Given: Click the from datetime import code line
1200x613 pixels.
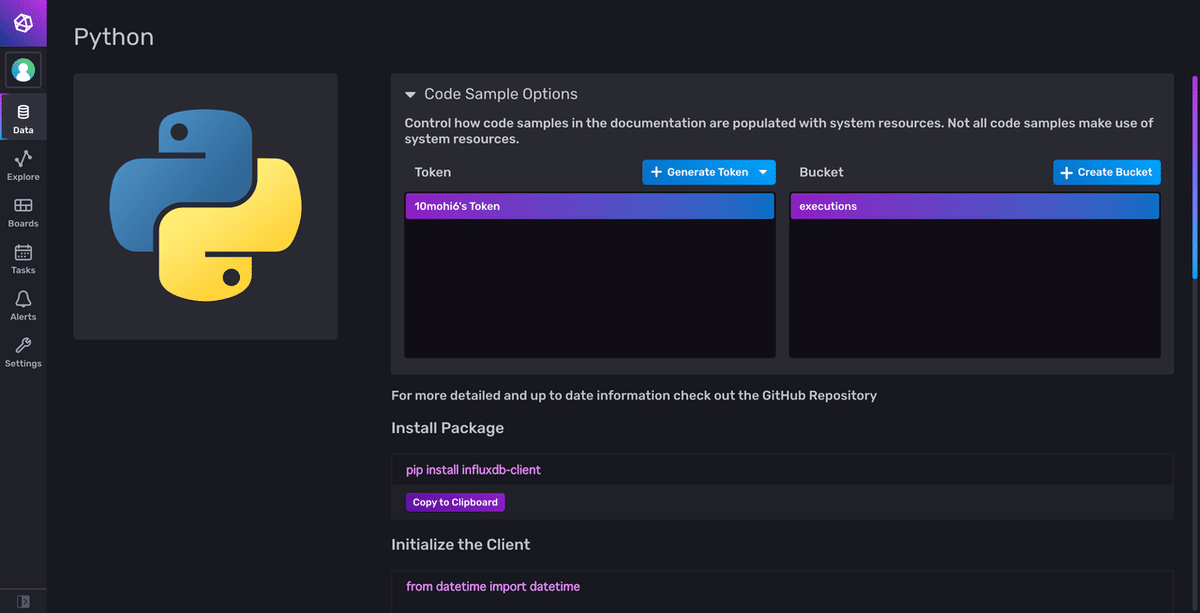Looking at the screenshot, I should 493,586.
